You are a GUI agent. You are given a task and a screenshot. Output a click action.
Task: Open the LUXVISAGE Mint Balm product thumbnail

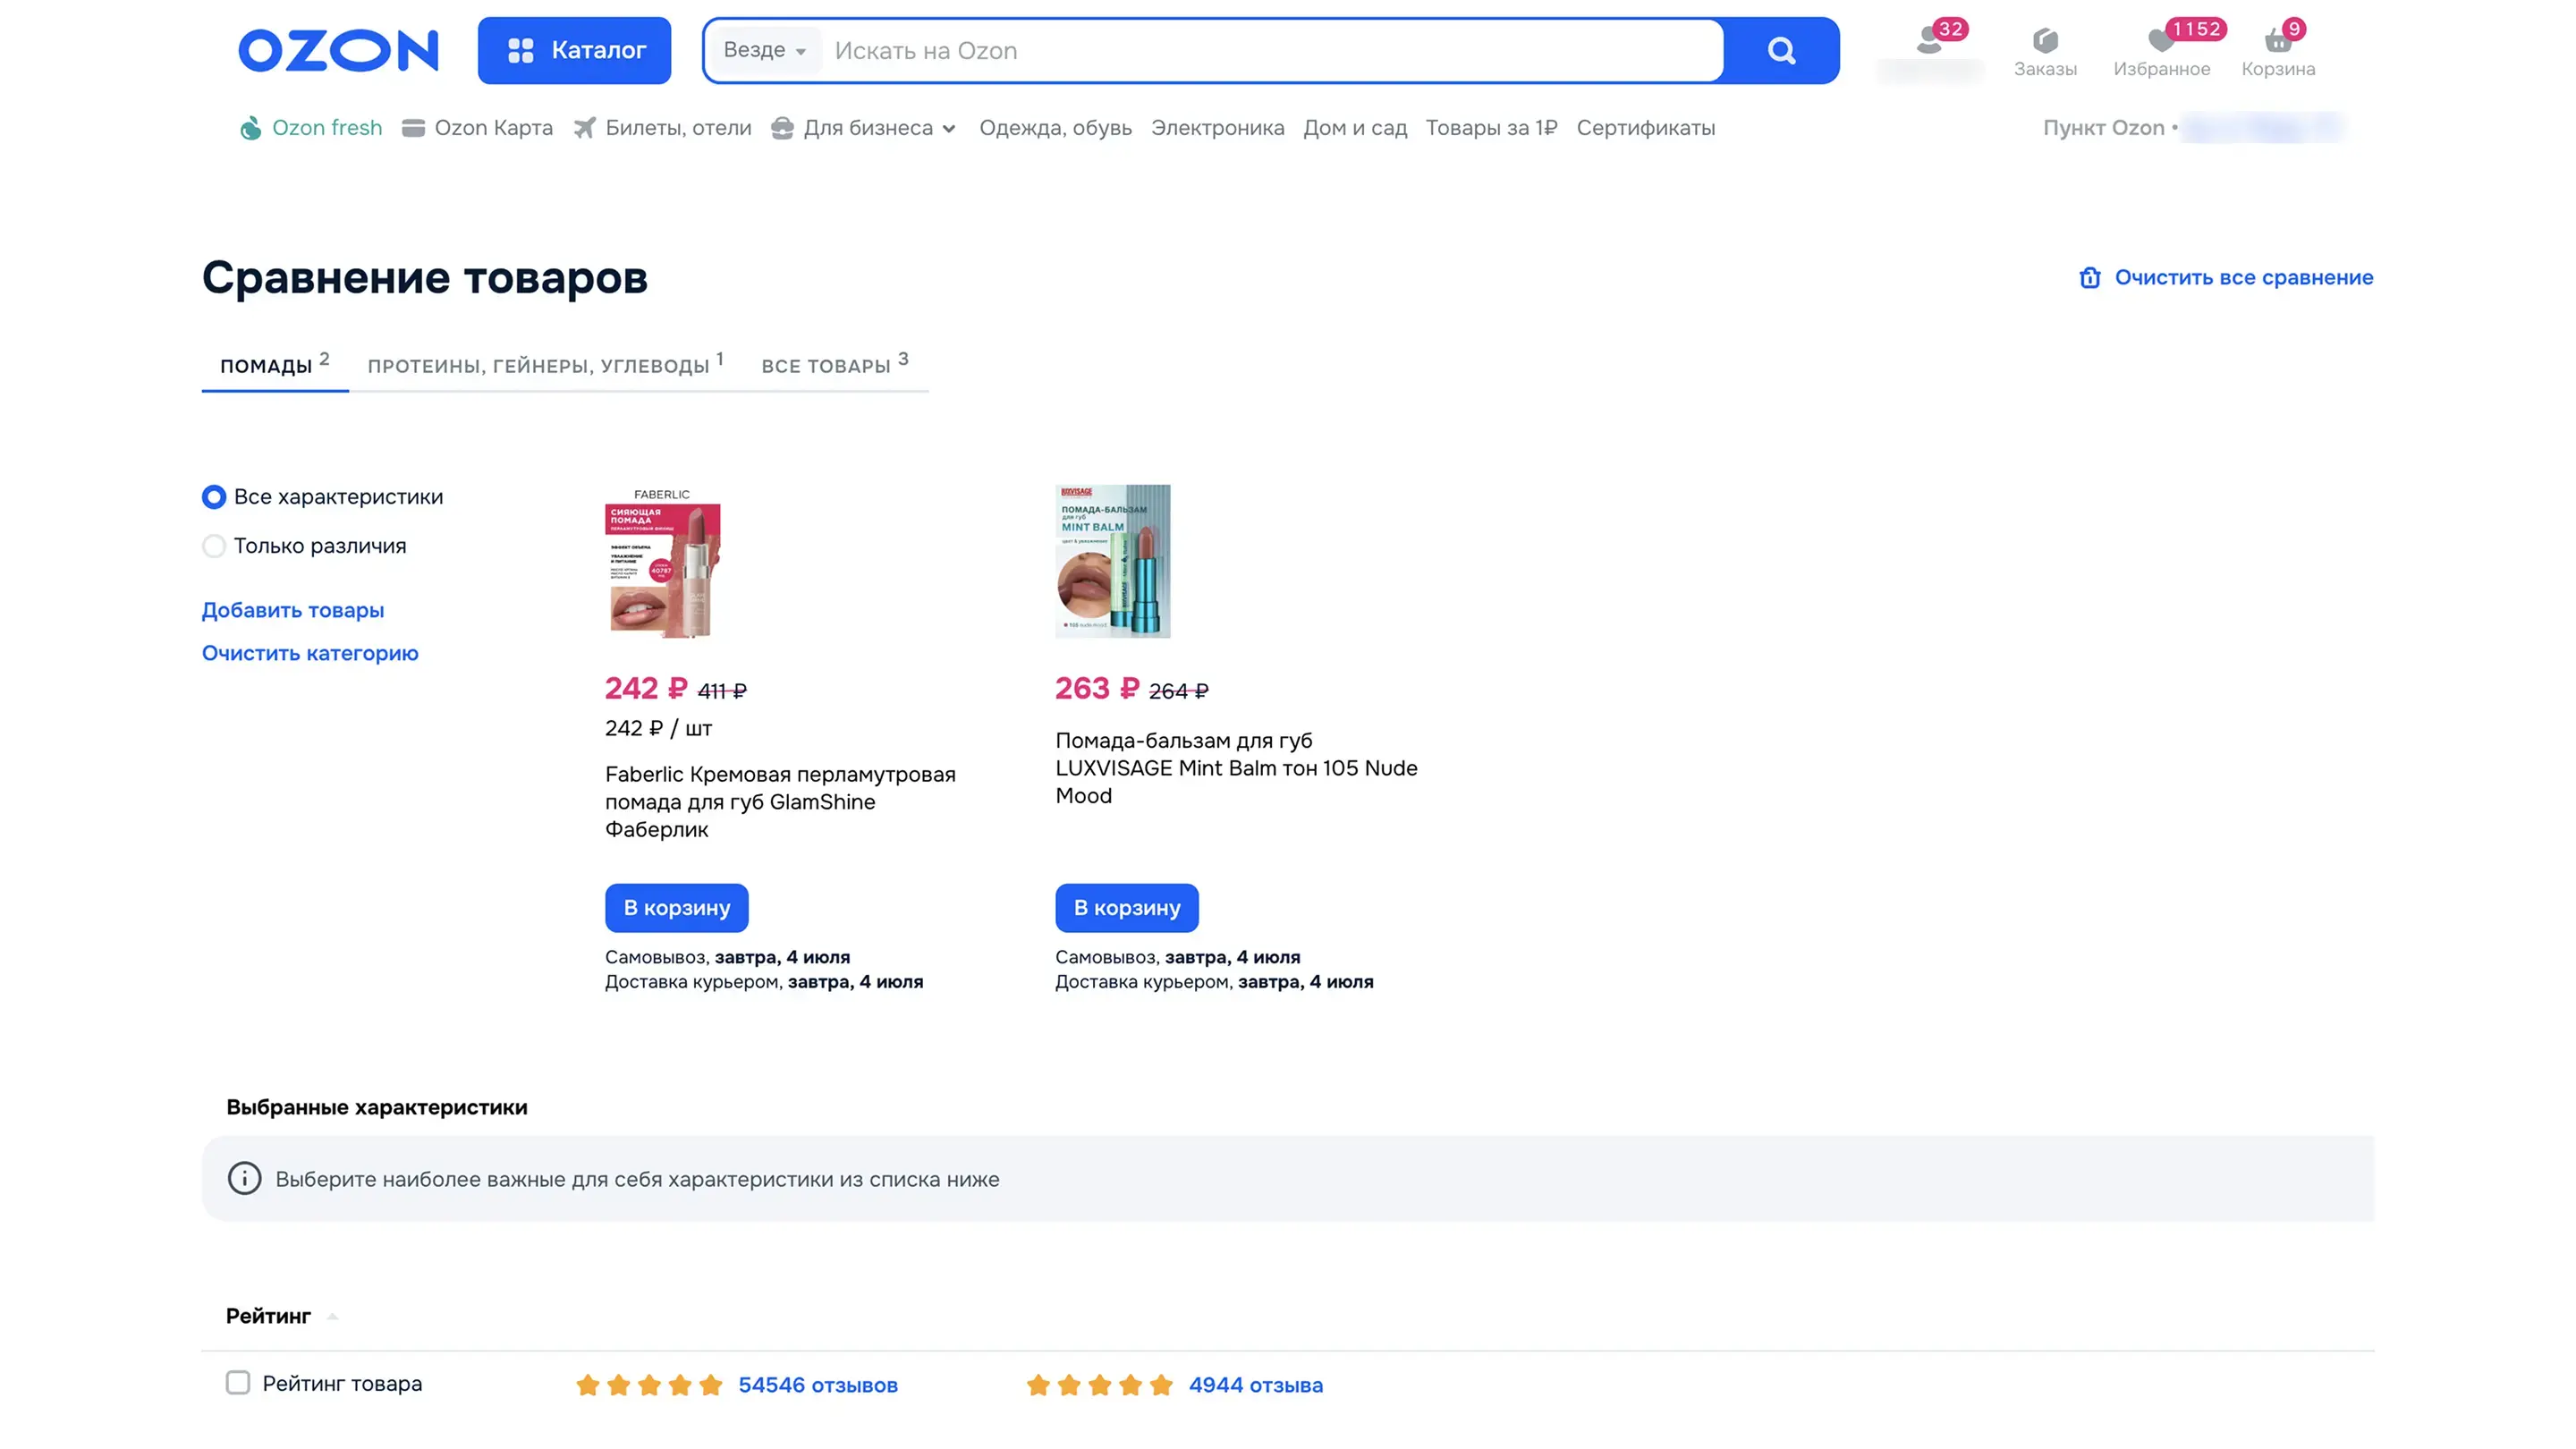[x=1113, y=561]
